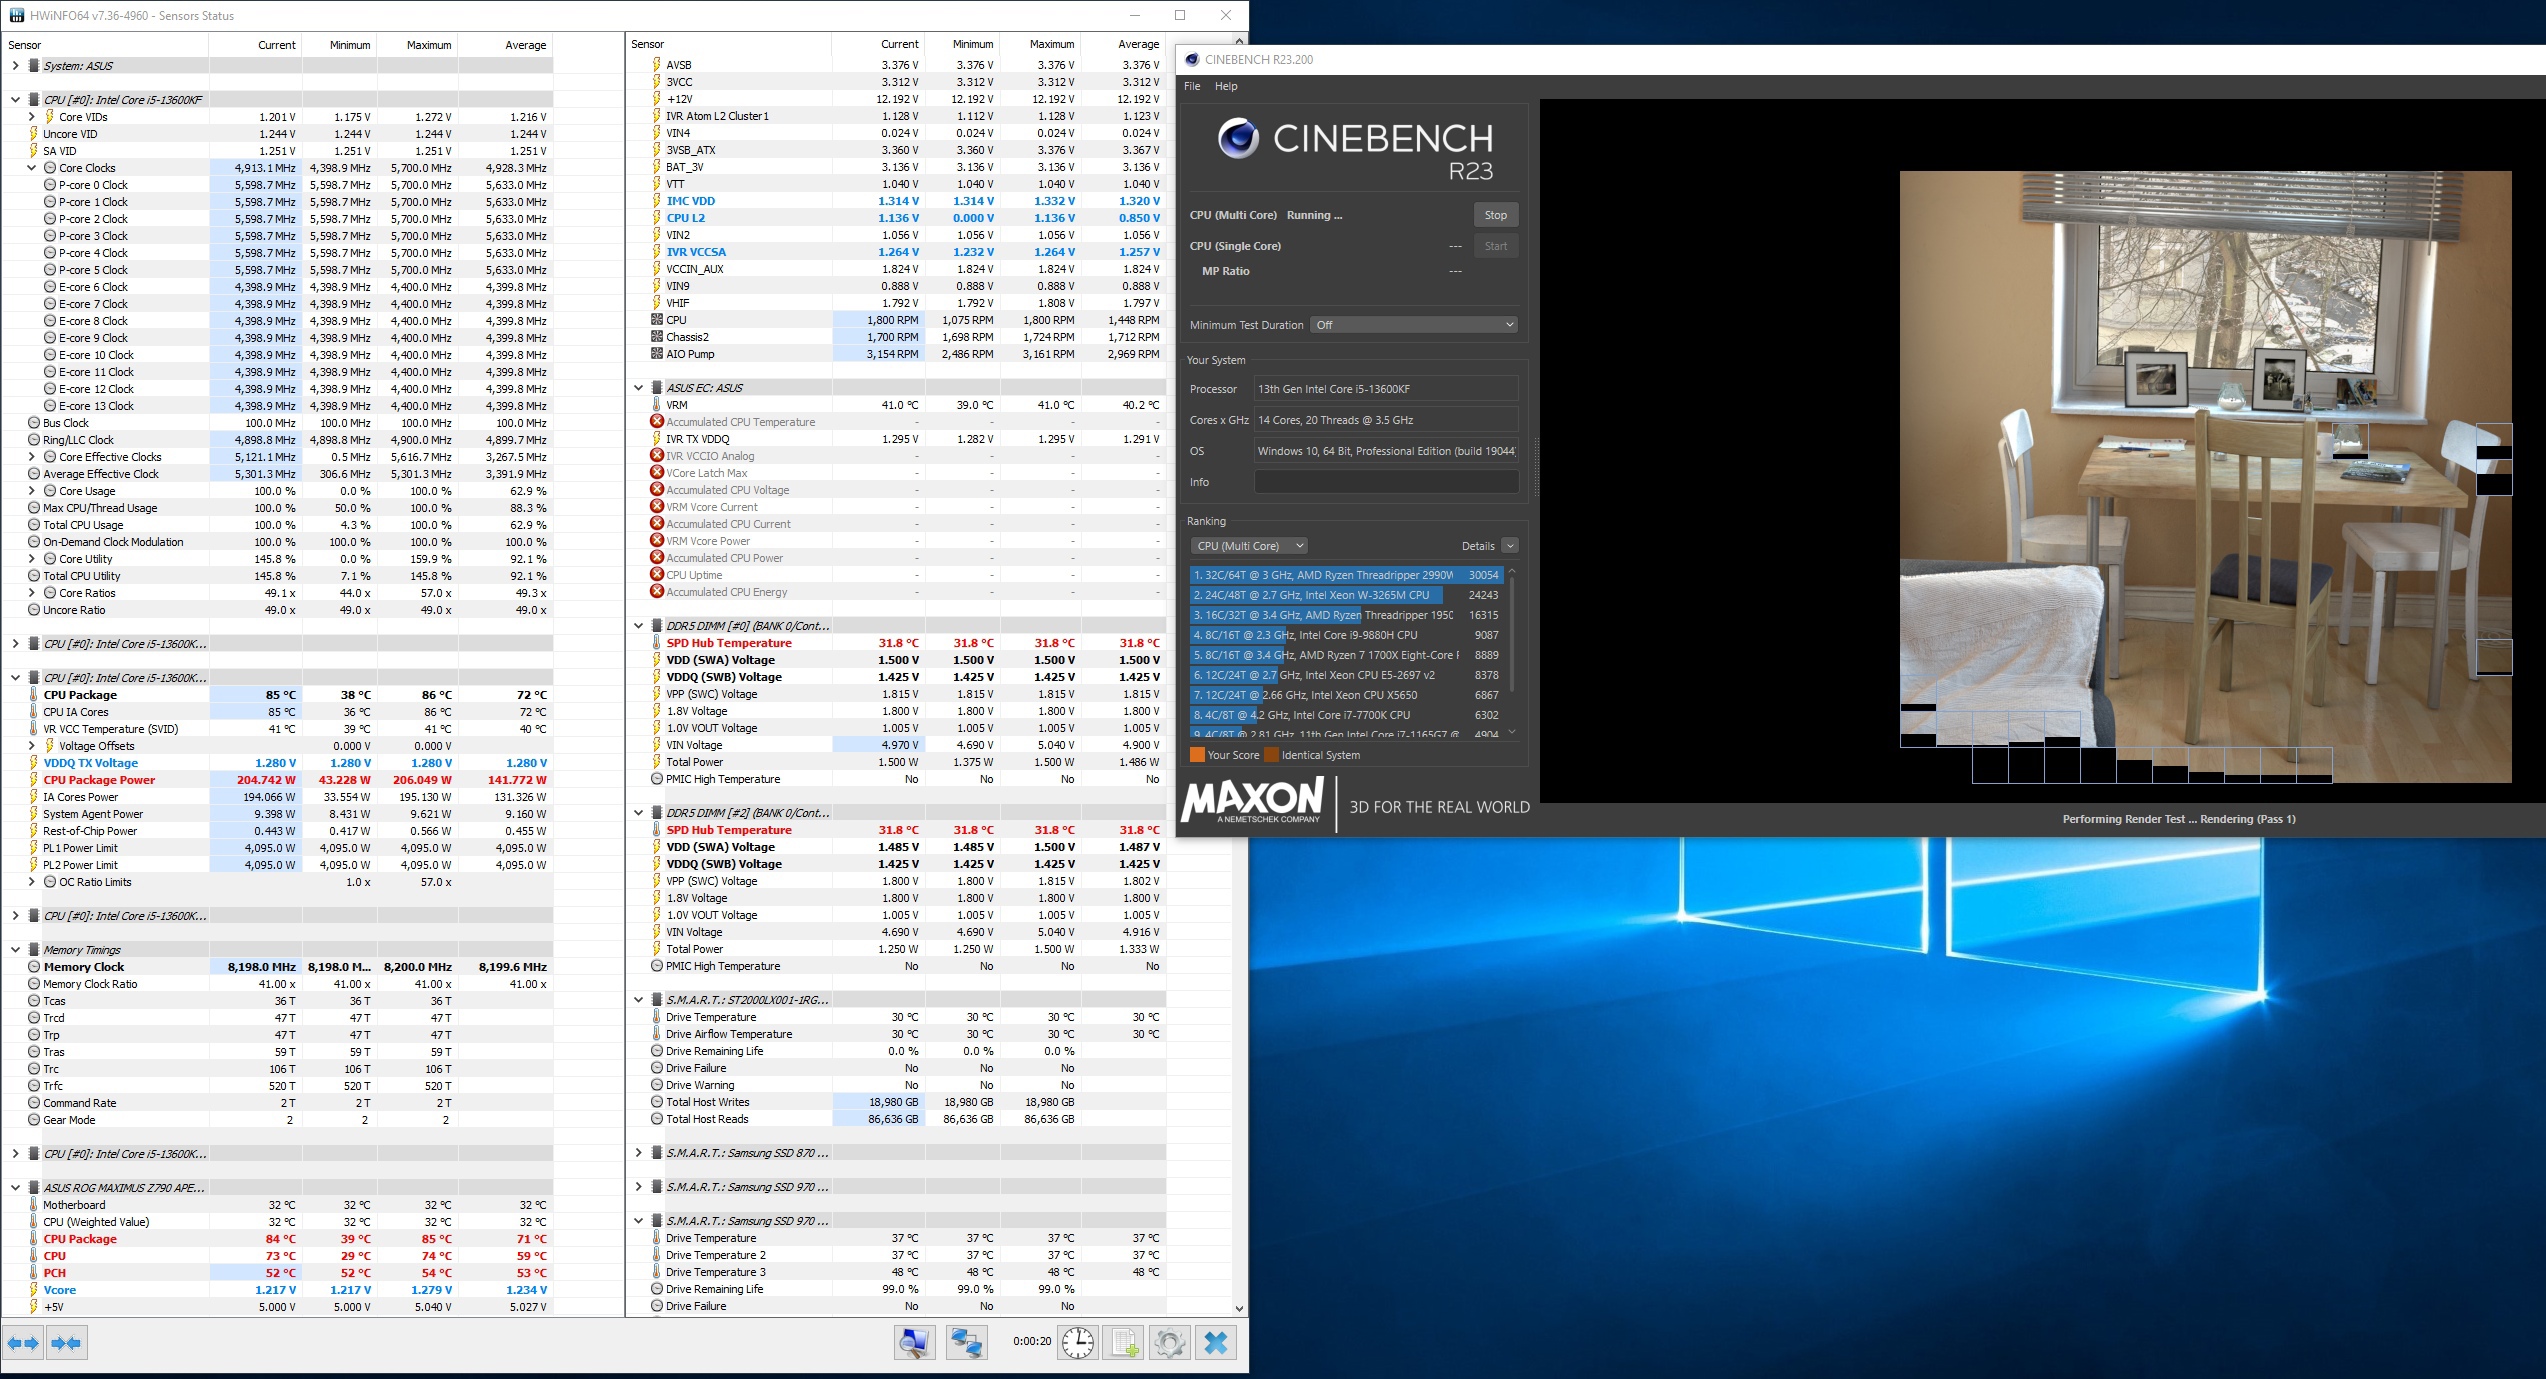Open the Cinebench Help menu

1226,86
